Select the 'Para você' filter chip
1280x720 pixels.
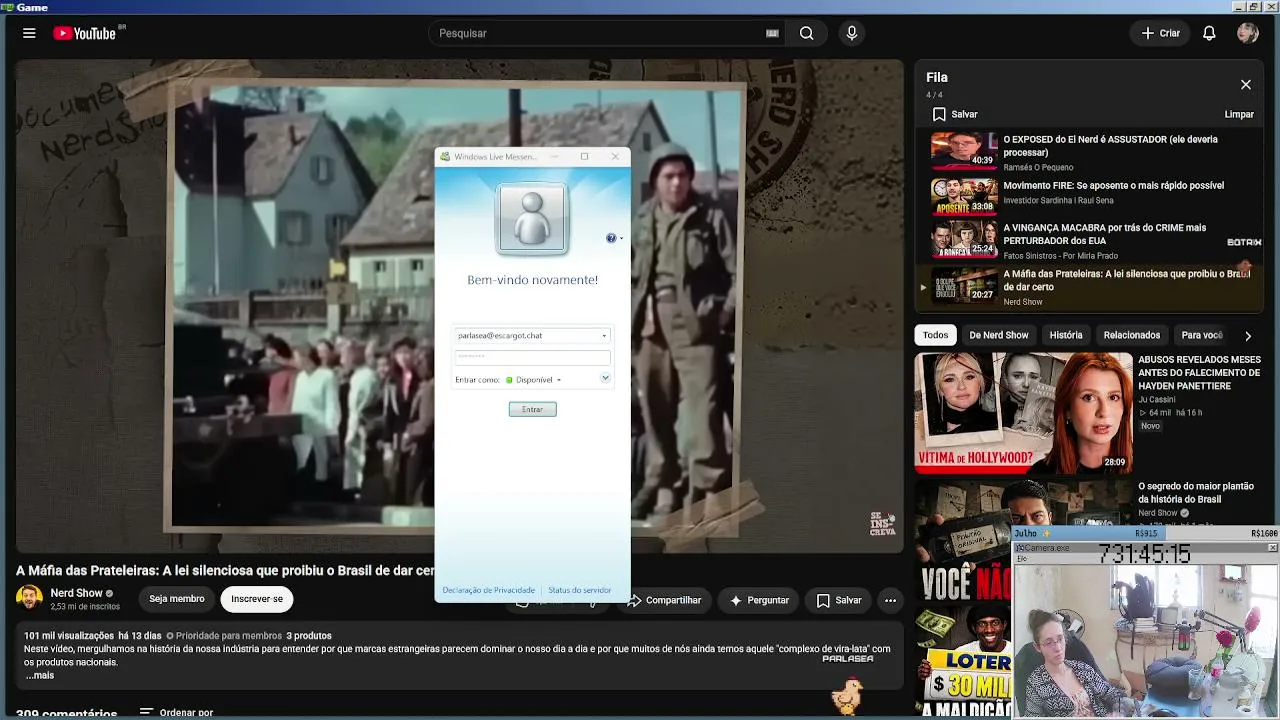pyautogui.click(x=1201, y=335)
